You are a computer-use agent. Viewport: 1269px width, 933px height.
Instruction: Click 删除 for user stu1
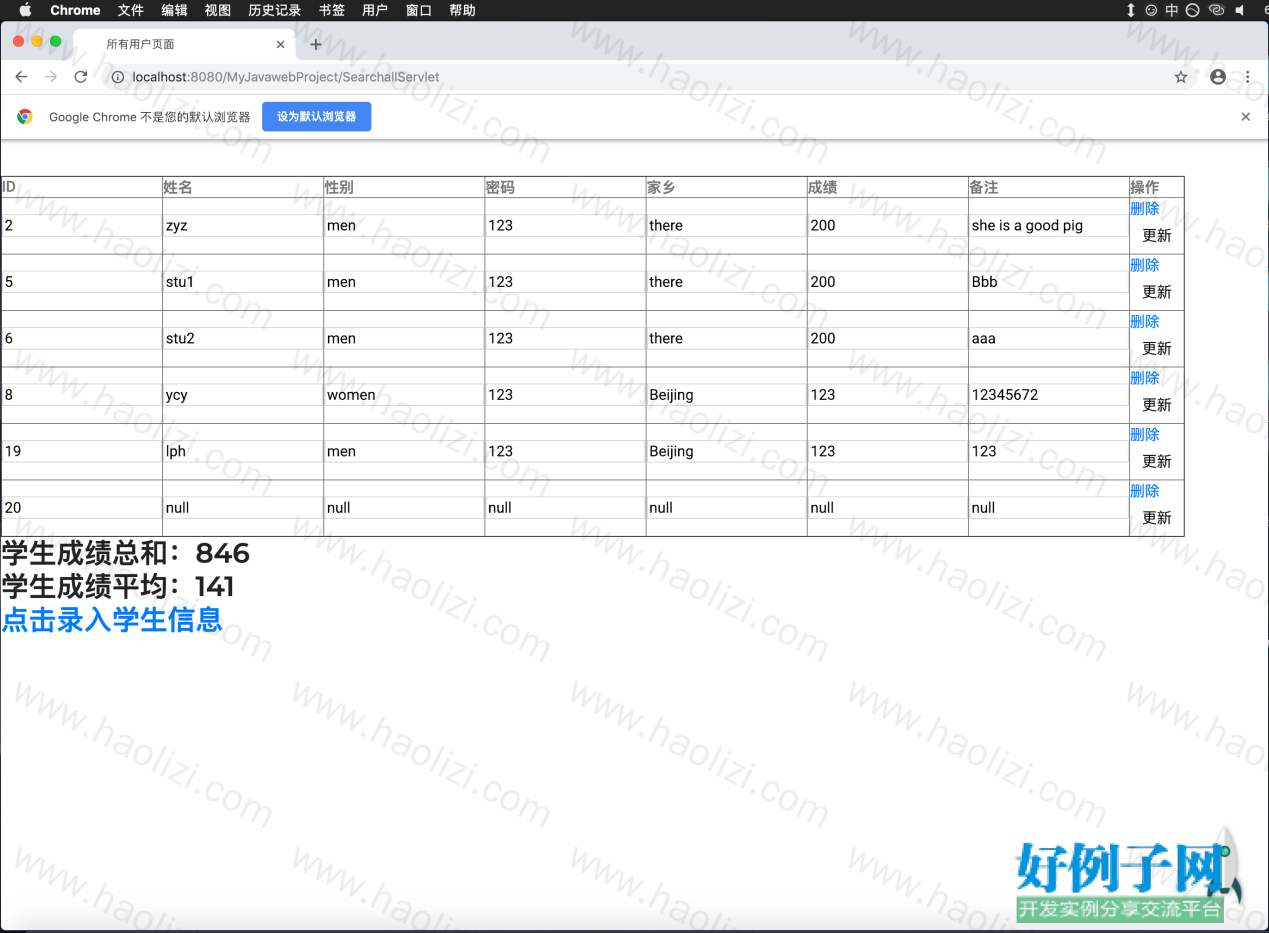point(1145,265)
